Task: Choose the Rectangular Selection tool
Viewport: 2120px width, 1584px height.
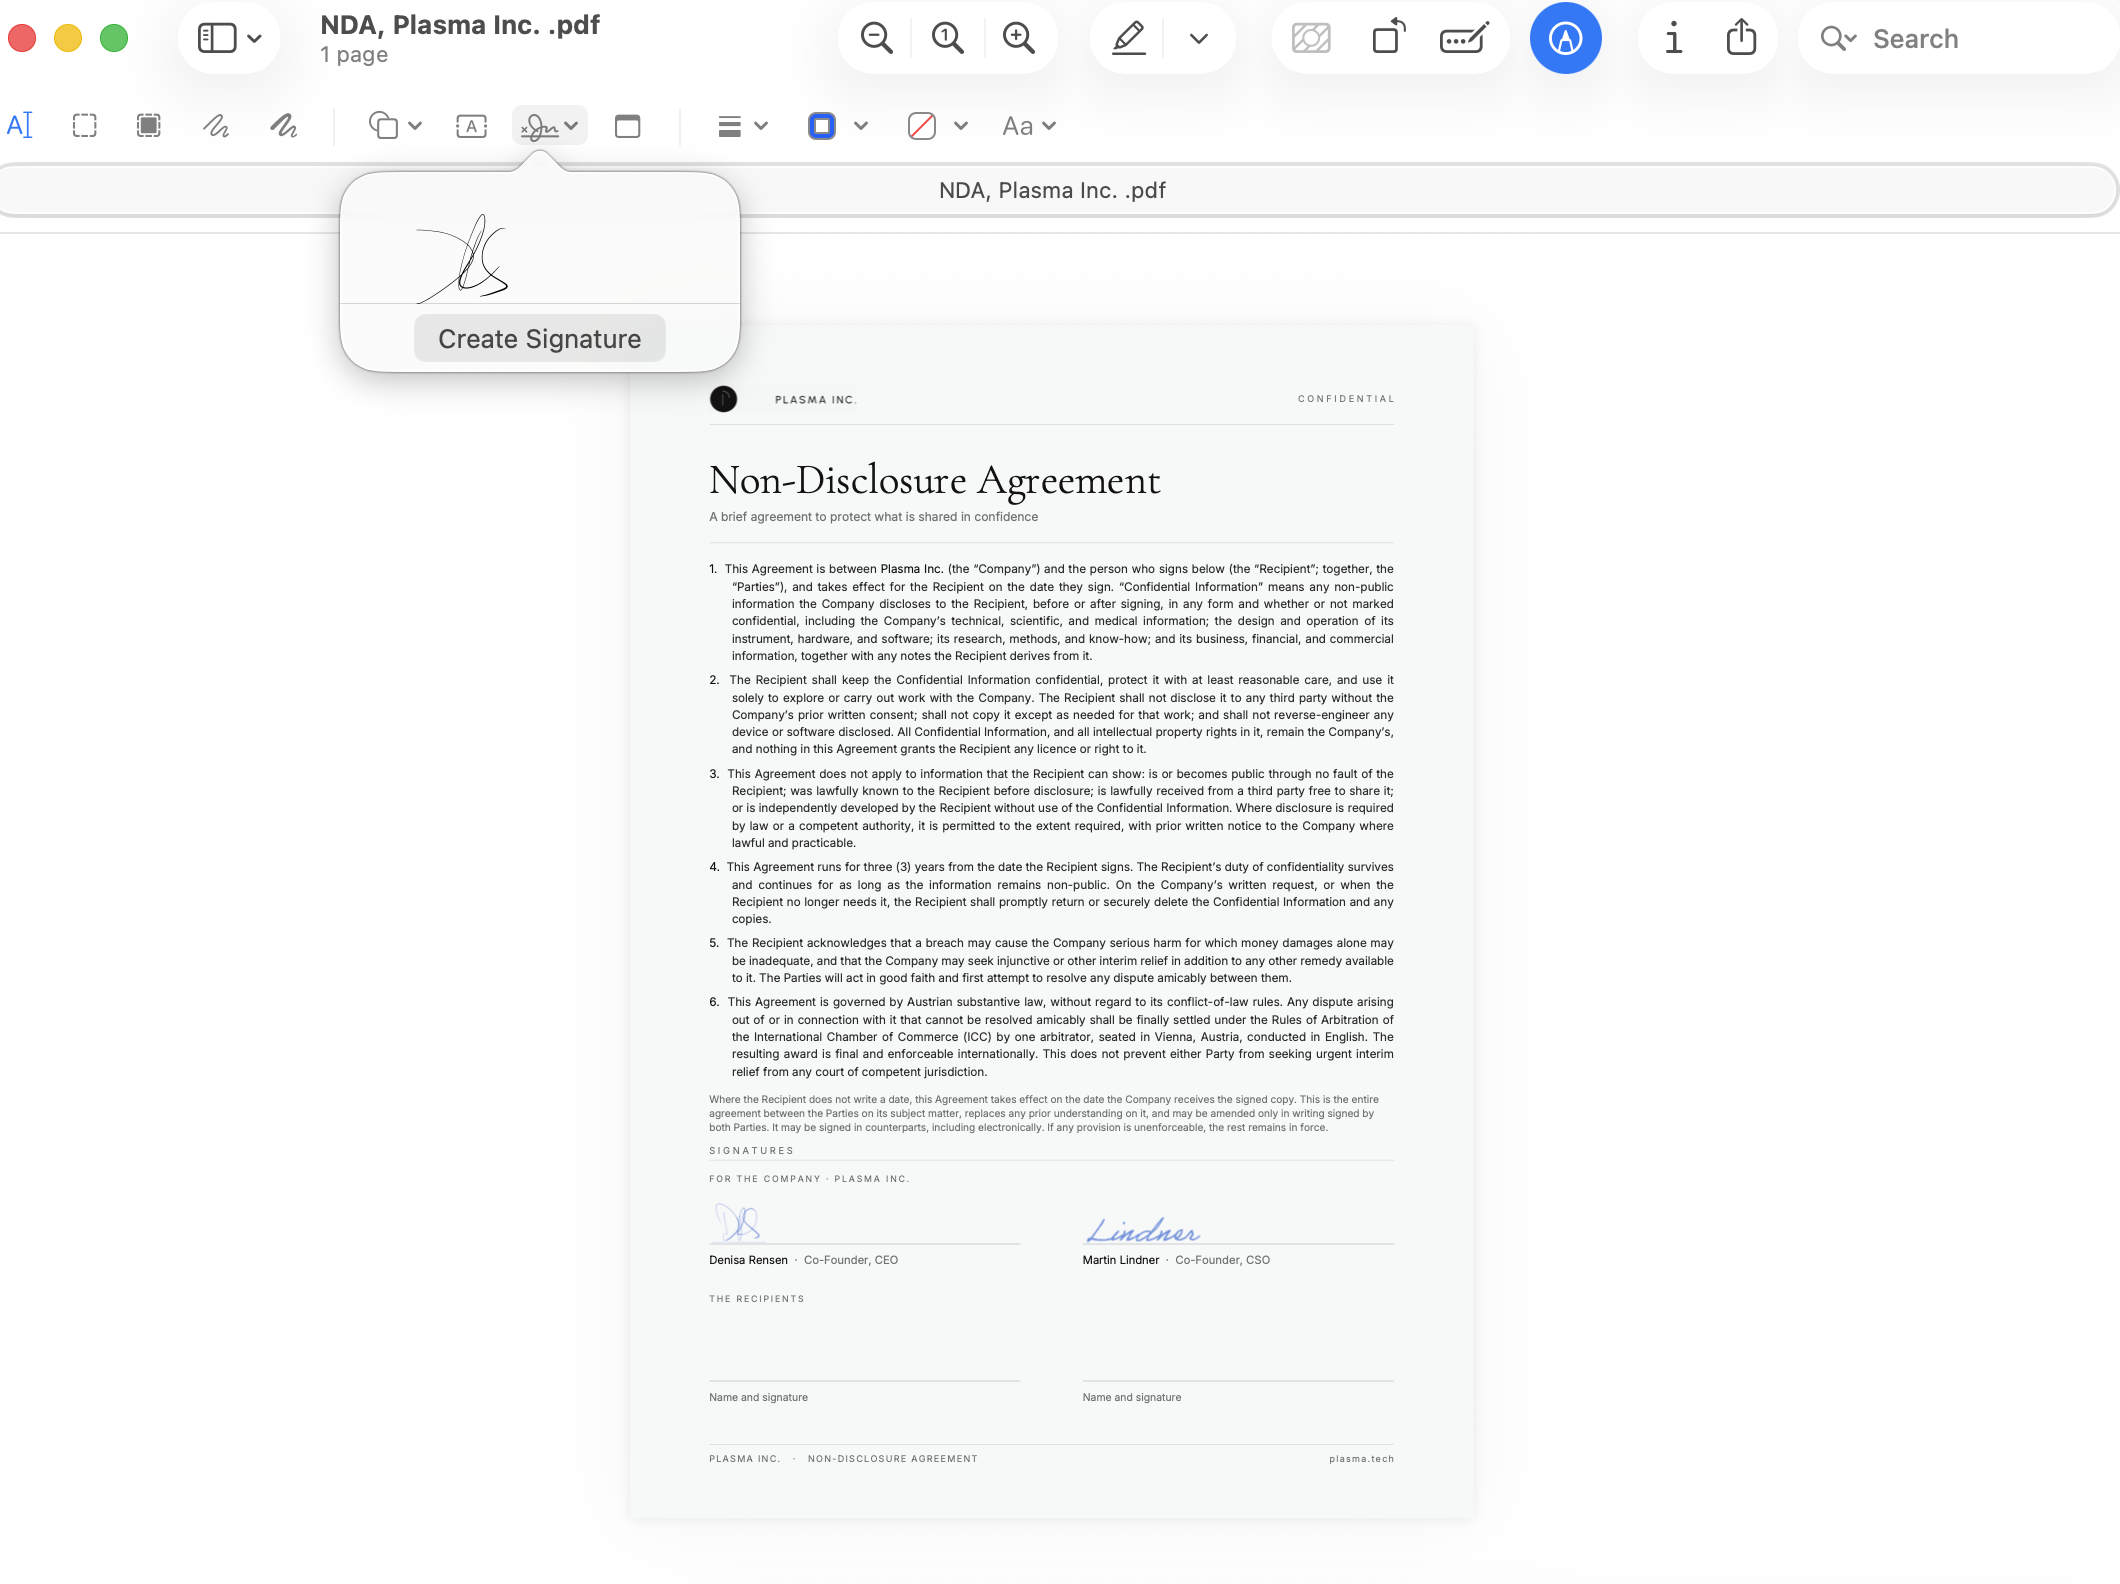Action: pyautogui.click(x=85, y=126)
